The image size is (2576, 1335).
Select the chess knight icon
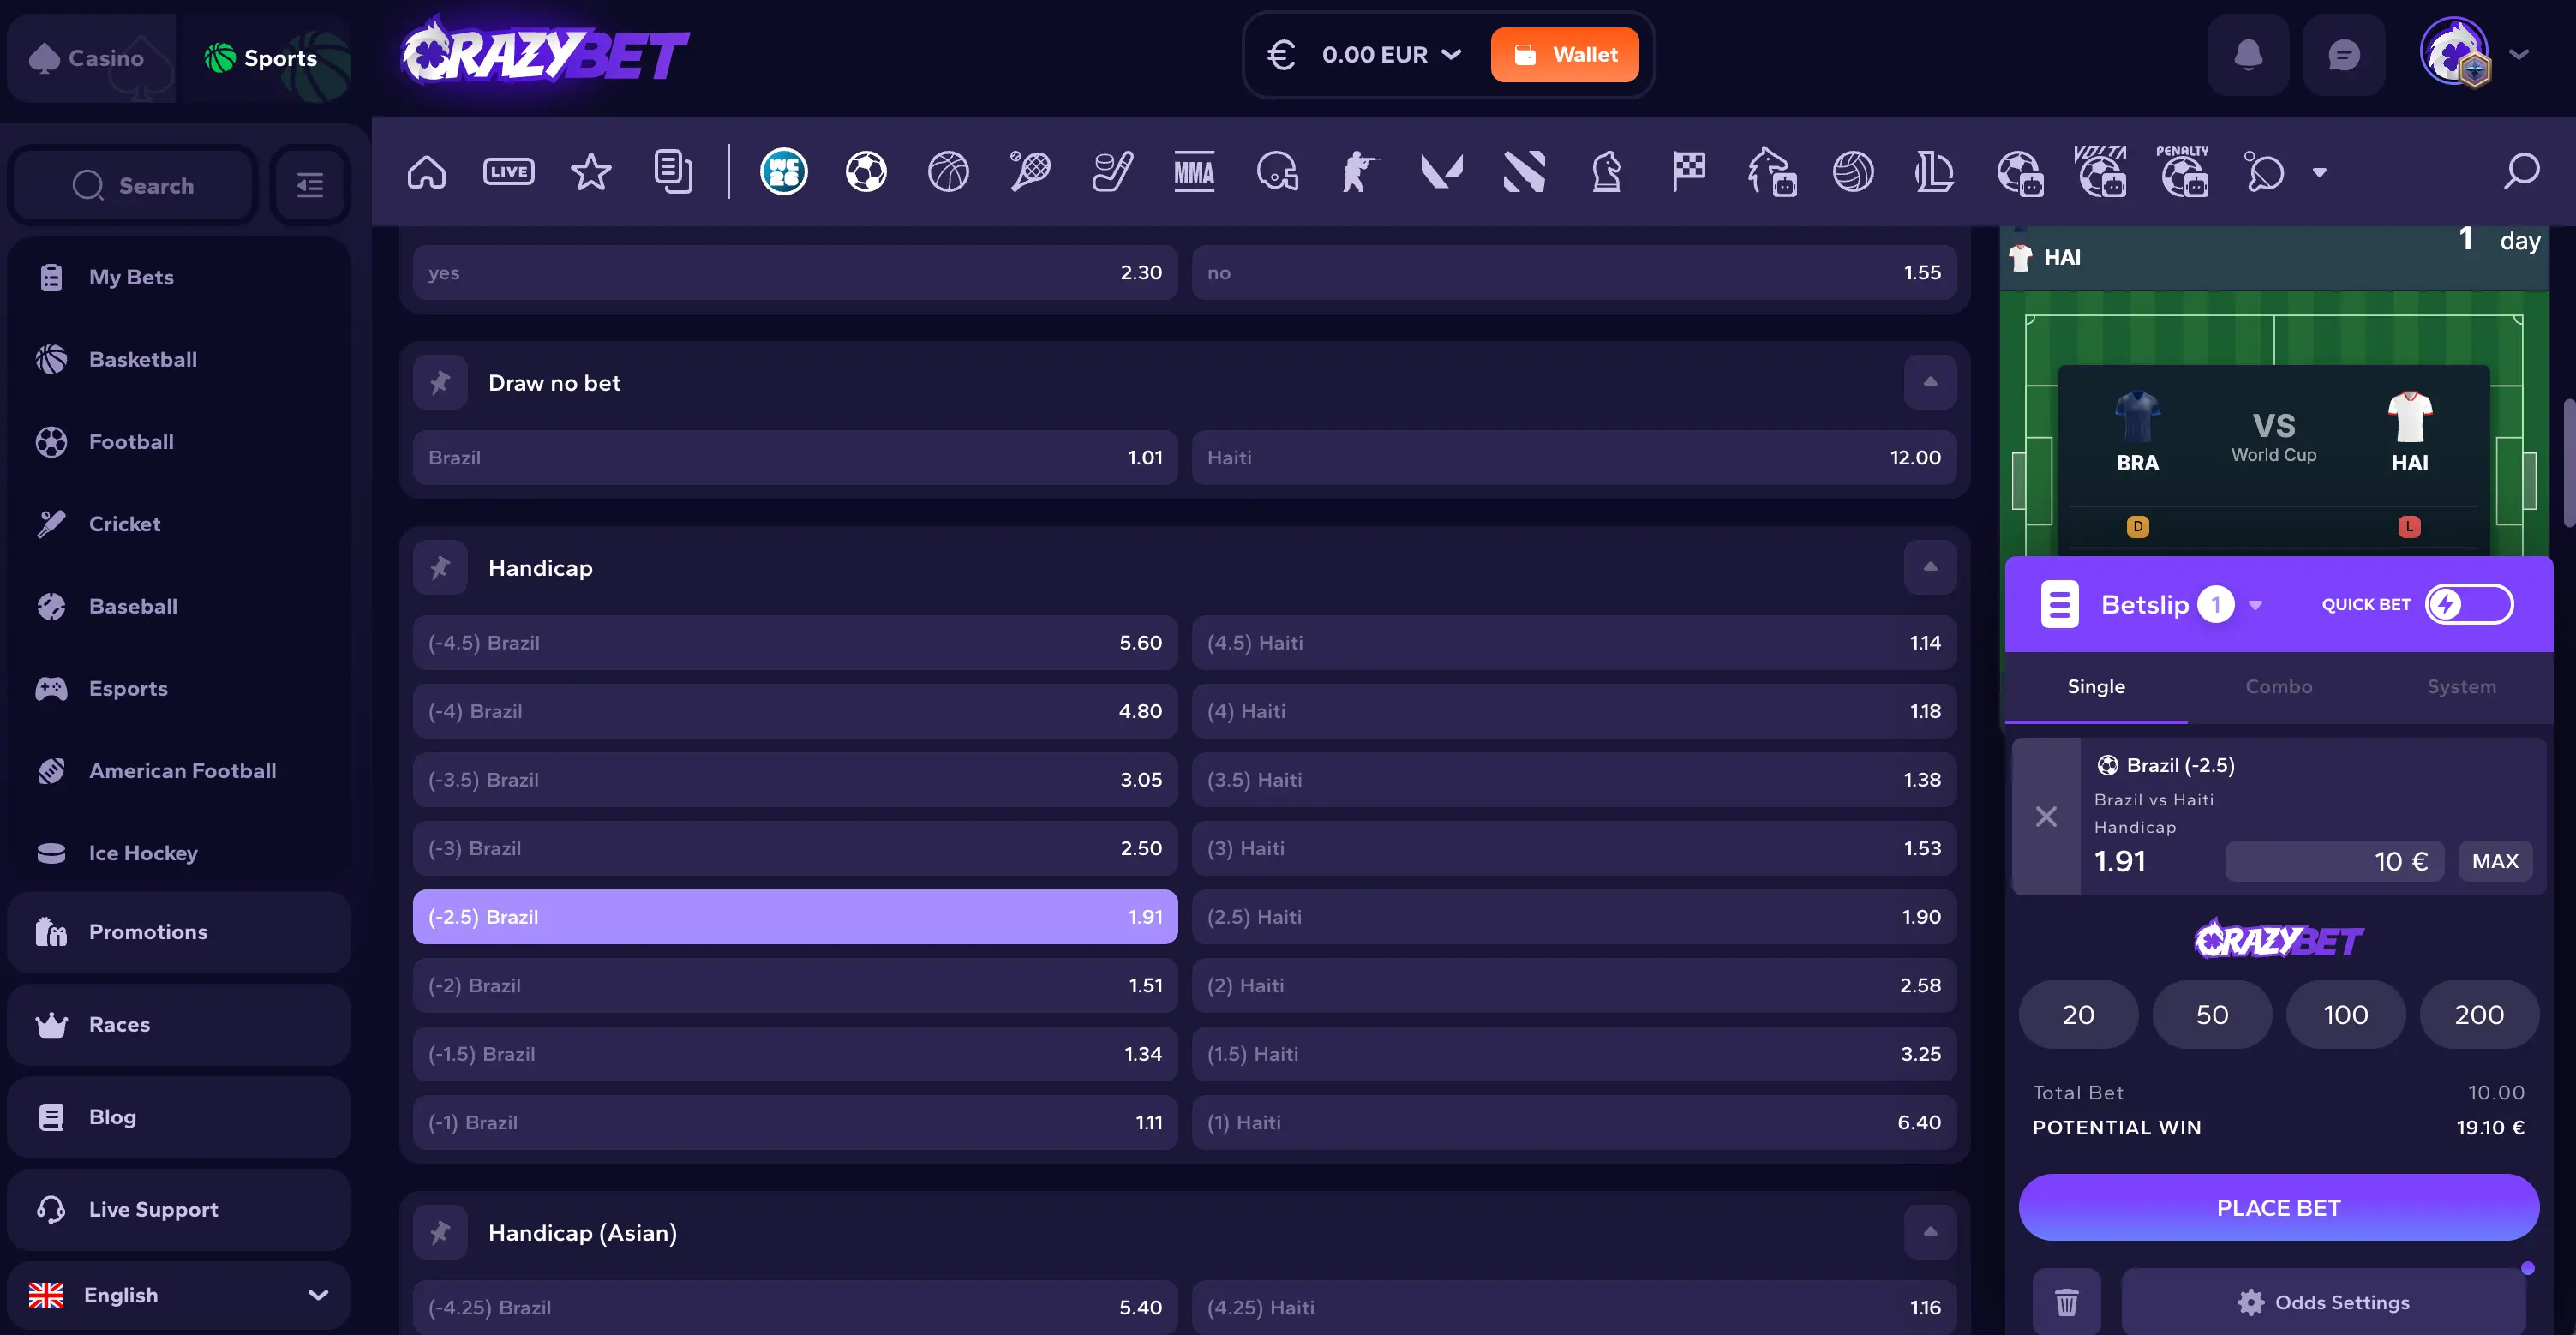click(1606, 172)
